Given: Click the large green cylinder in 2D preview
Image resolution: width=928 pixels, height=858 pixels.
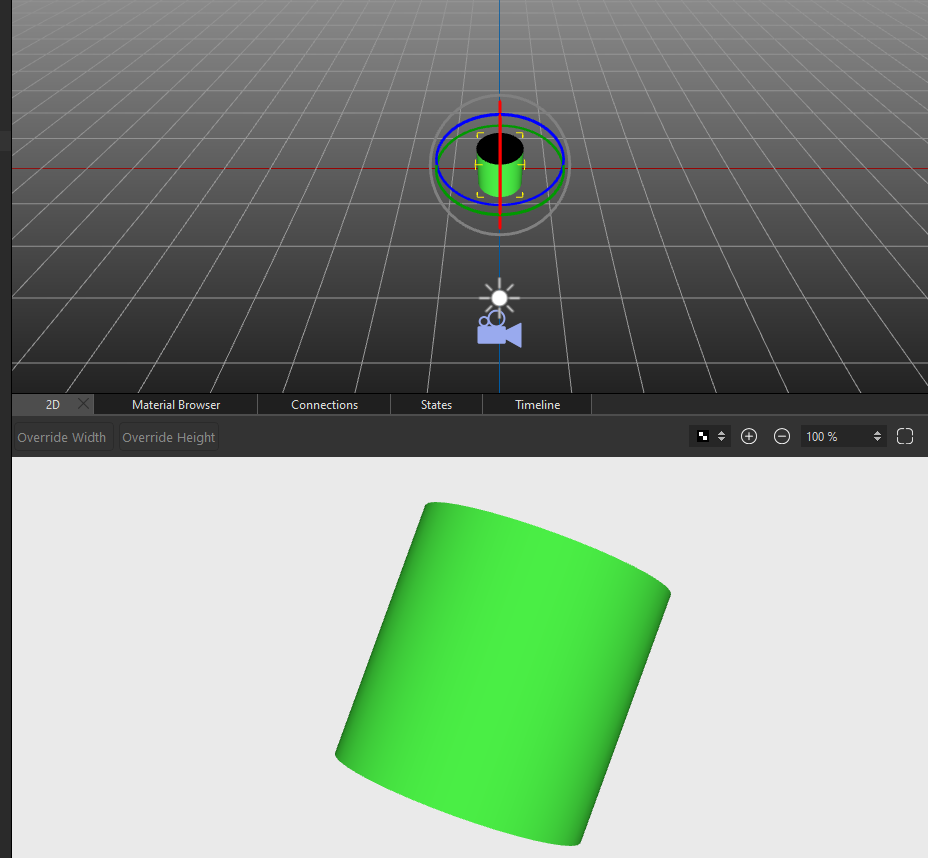Looking at the screenshot, I should pyautogui.click(x=503, y=673).
